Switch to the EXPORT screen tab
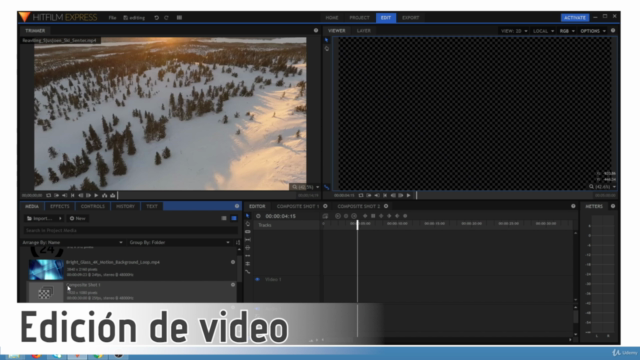 tap(410, 18)
